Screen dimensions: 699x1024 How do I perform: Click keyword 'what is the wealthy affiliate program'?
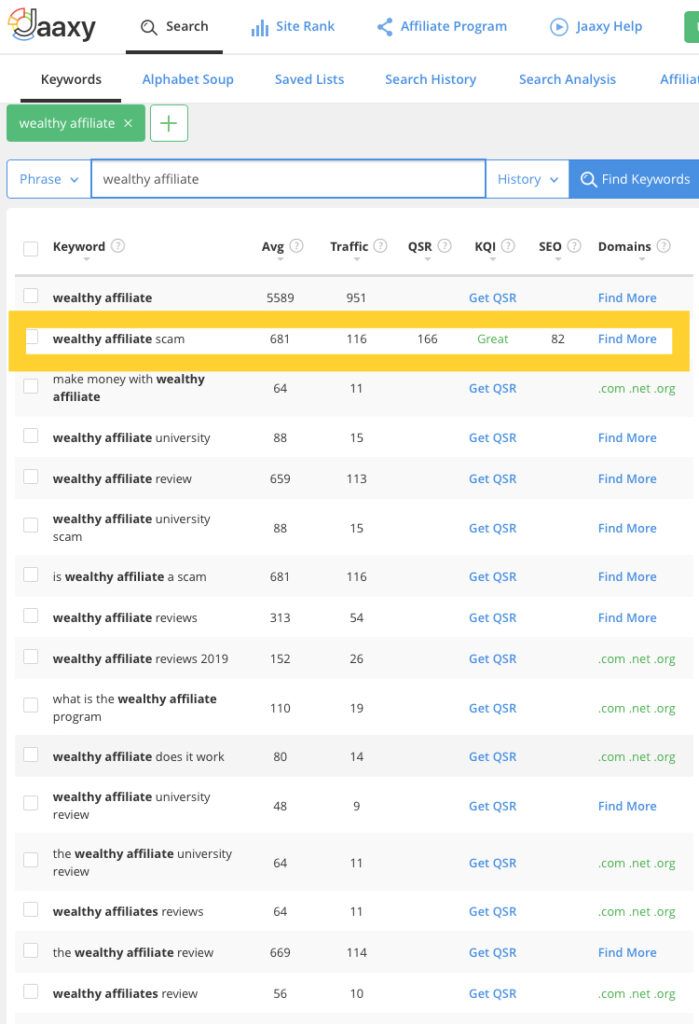click(135, 708)
